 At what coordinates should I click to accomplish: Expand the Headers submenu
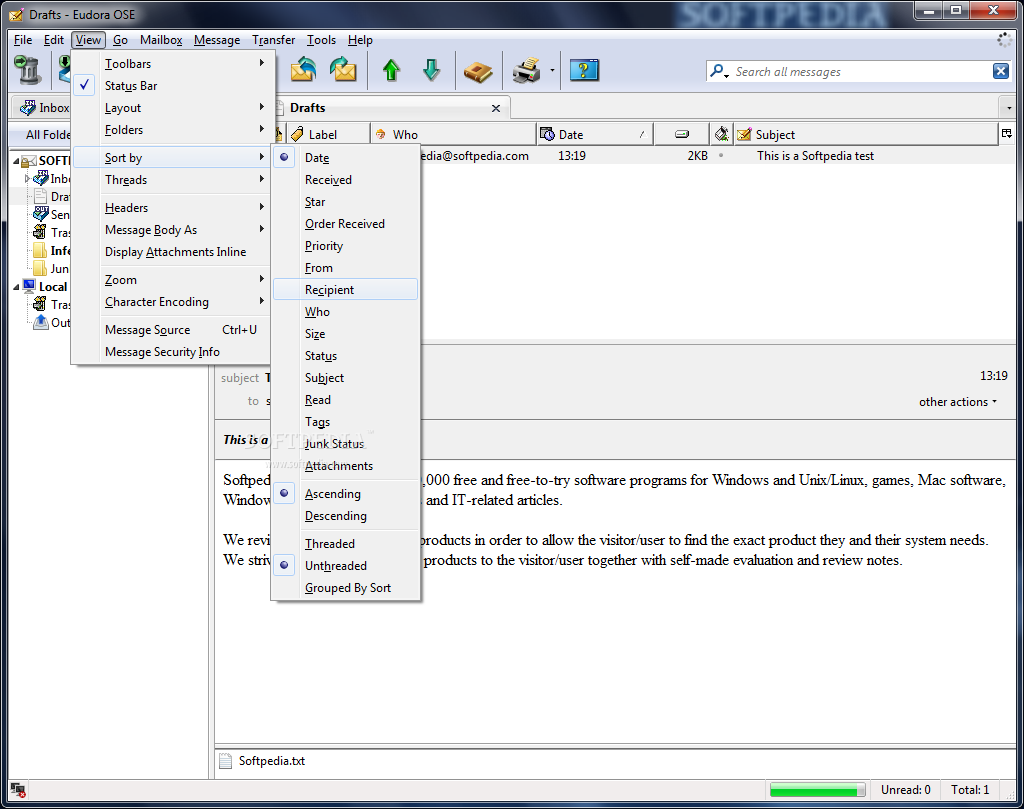coord(173,208)
